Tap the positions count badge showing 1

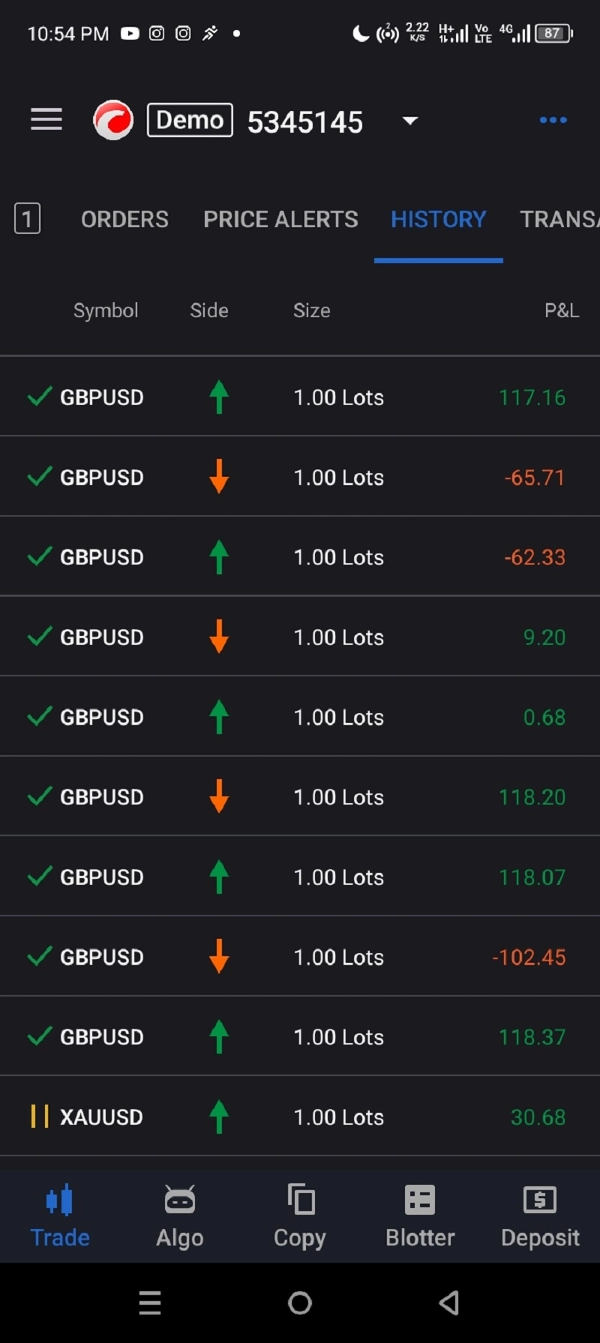(27, 219)
